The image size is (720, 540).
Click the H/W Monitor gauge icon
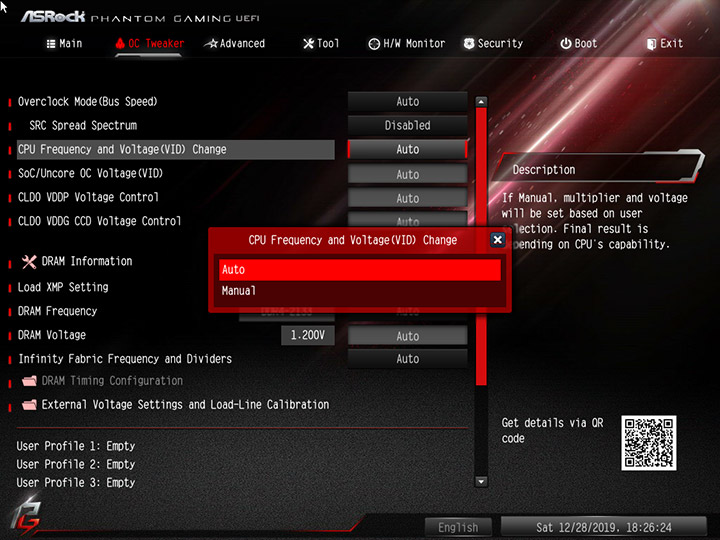(x=374, y=44)
